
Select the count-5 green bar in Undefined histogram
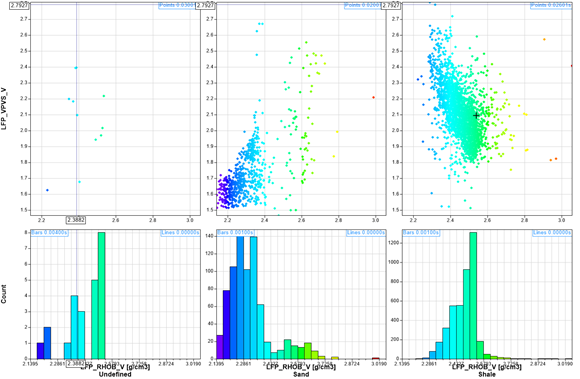point(95,319)
